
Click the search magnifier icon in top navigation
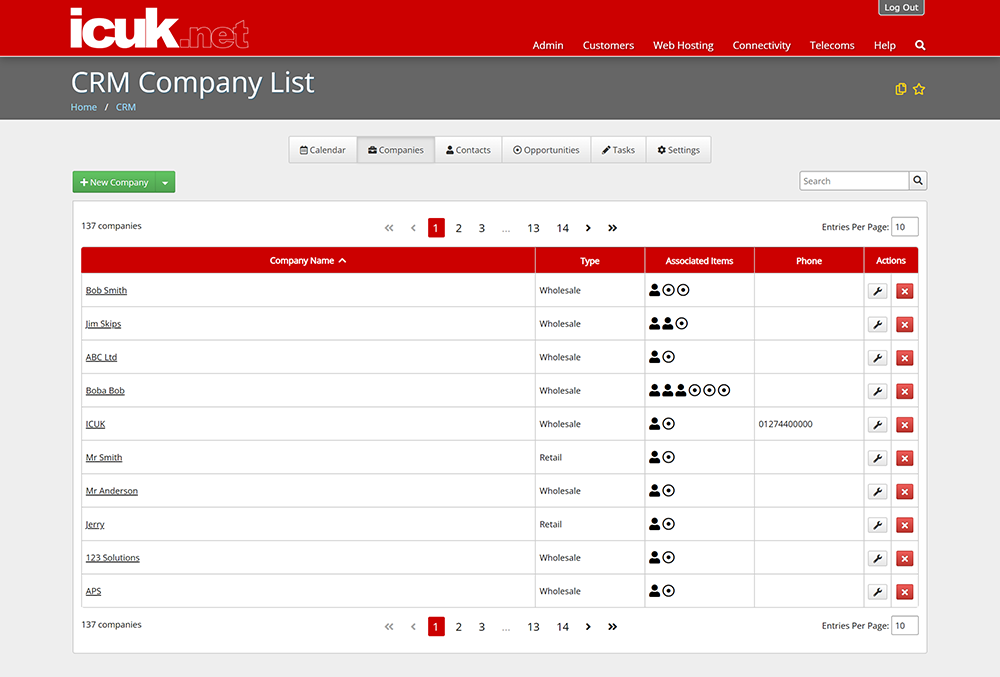point(920,45)
